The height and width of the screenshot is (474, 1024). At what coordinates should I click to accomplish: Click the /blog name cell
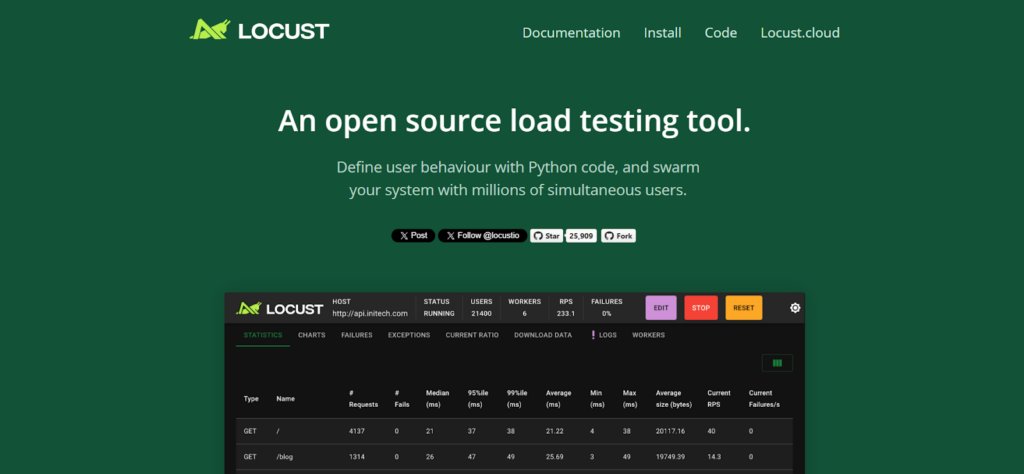click(284, 457)
